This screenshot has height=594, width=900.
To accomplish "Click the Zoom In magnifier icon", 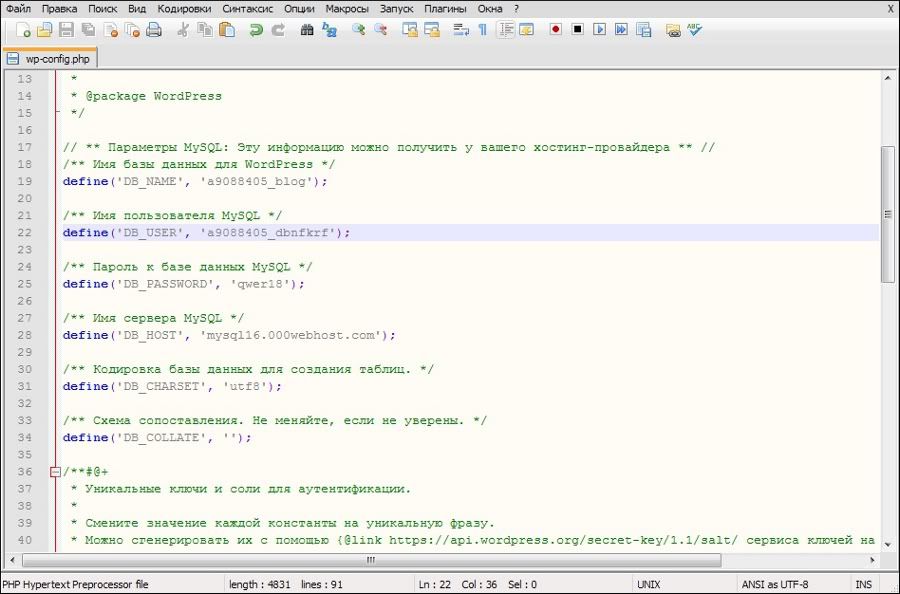I will [x=359, y=30].
